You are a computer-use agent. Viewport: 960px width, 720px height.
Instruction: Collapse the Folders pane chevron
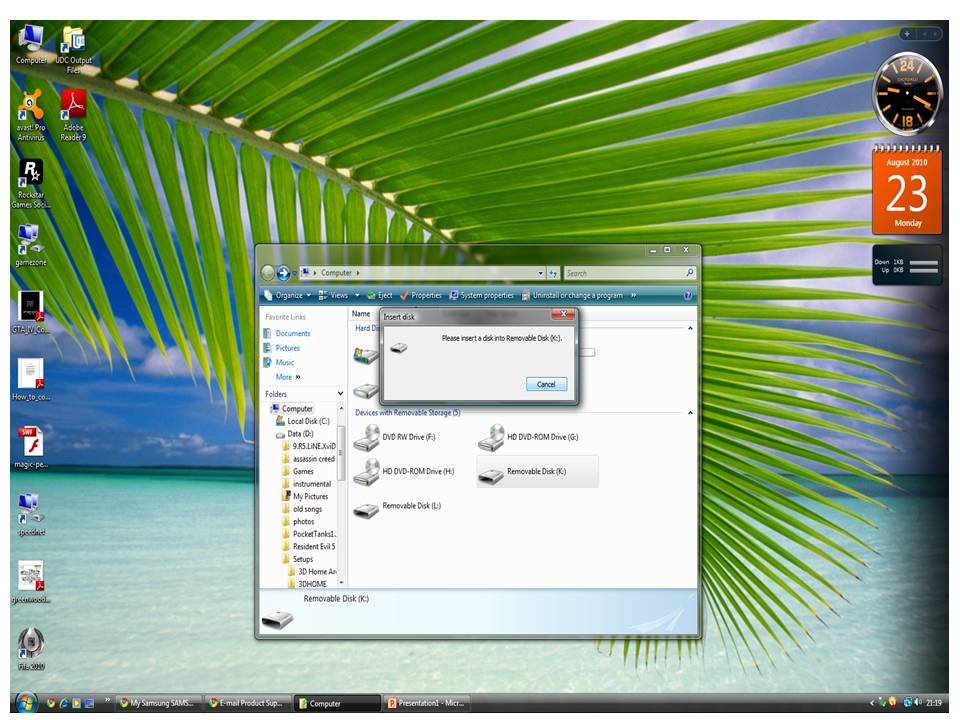tap(341, 394)
